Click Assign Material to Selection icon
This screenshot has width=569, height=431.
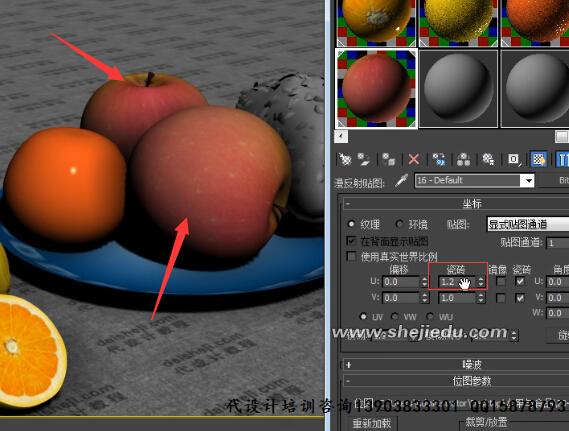point(388,159)
